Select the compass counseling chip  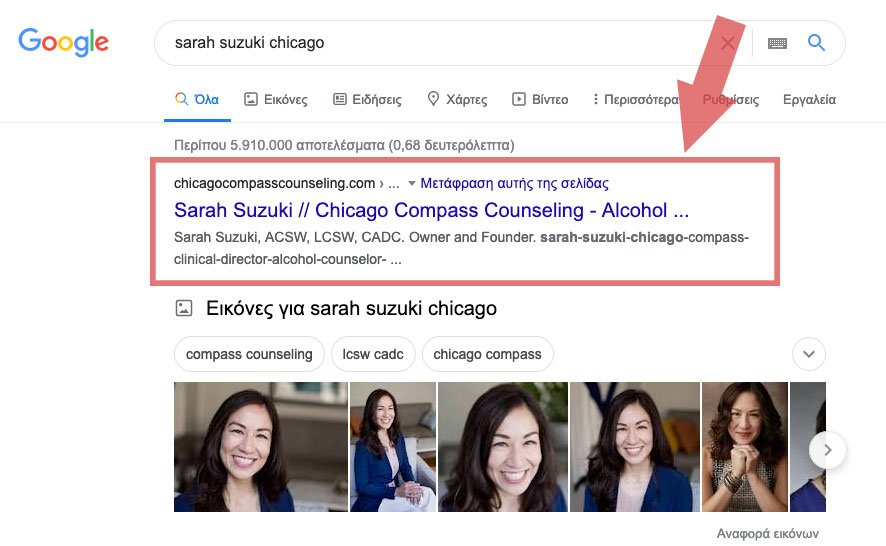[249, 354]
